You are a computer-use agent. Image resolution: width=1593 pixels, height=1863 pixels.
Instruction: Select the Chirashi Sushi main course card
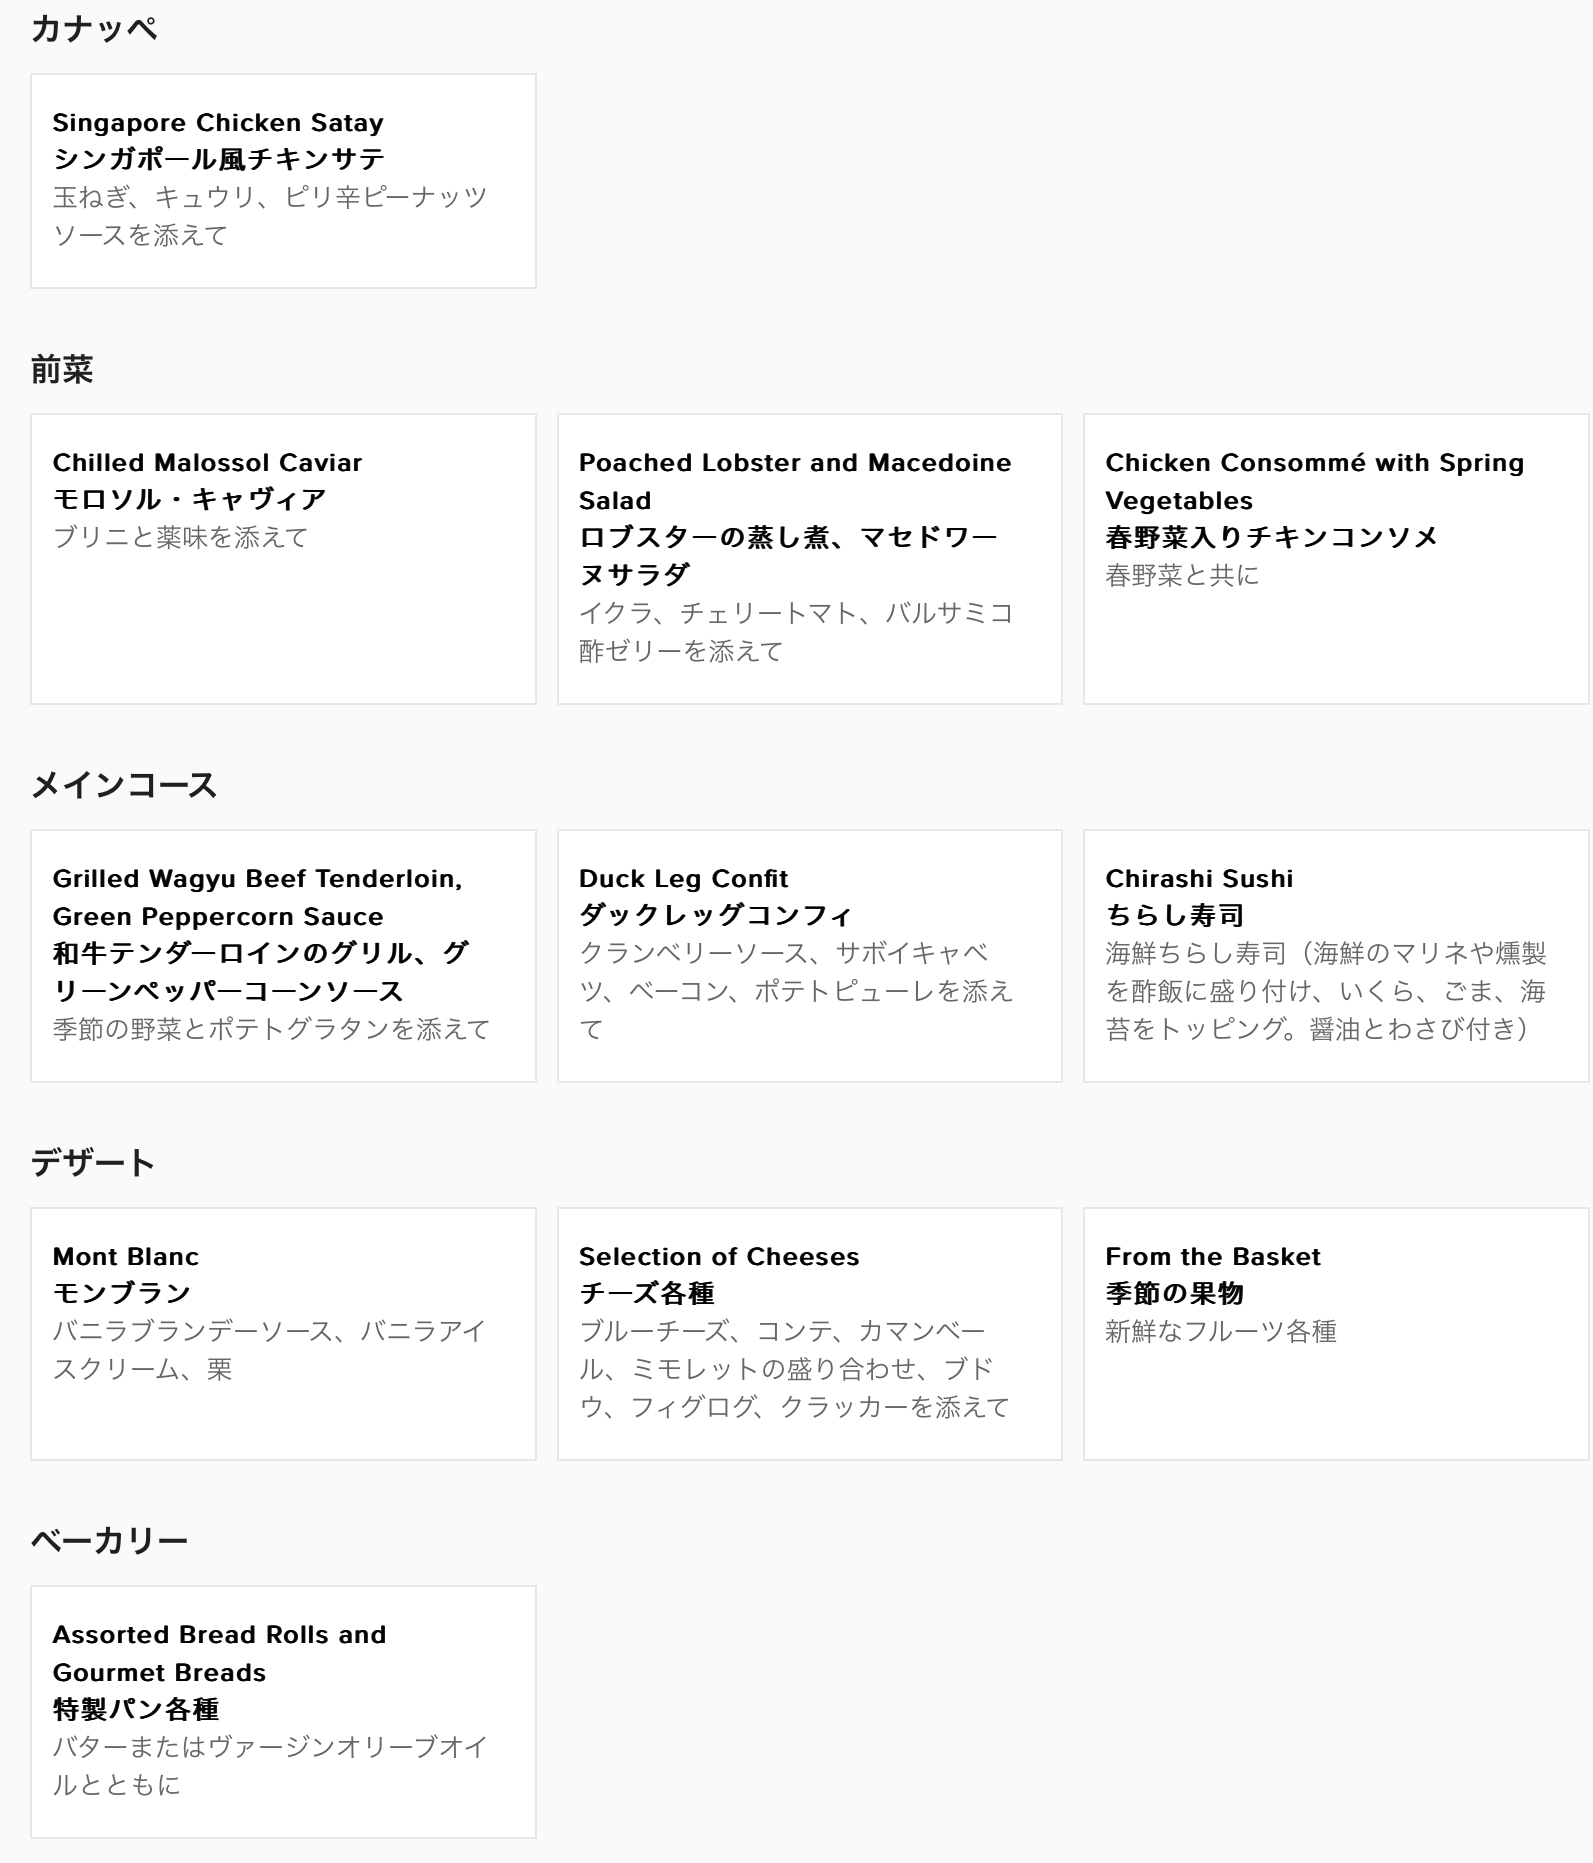point(1336,956)
